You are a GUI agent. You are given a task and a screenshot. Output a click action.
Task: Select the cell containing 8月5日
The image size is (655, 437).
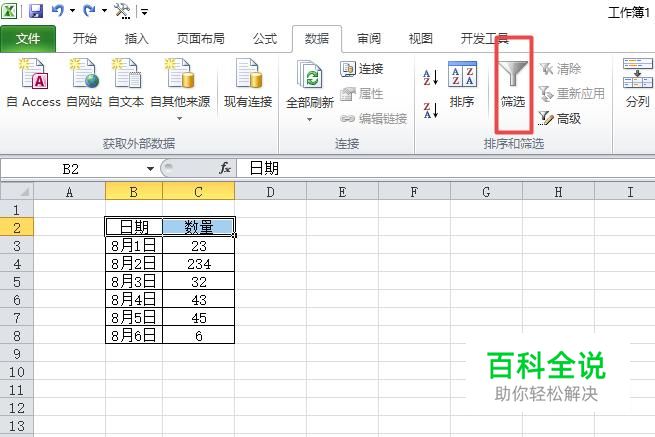pos(134,318)
